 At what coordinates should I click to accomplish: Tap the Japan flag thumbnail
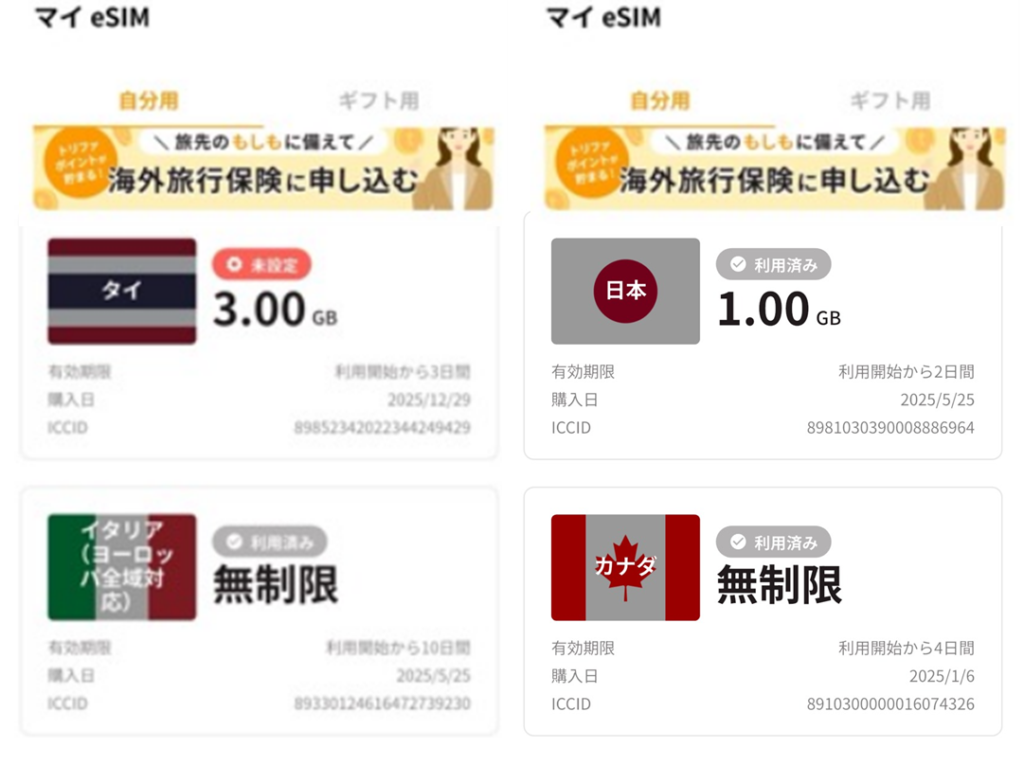[625, 291]
